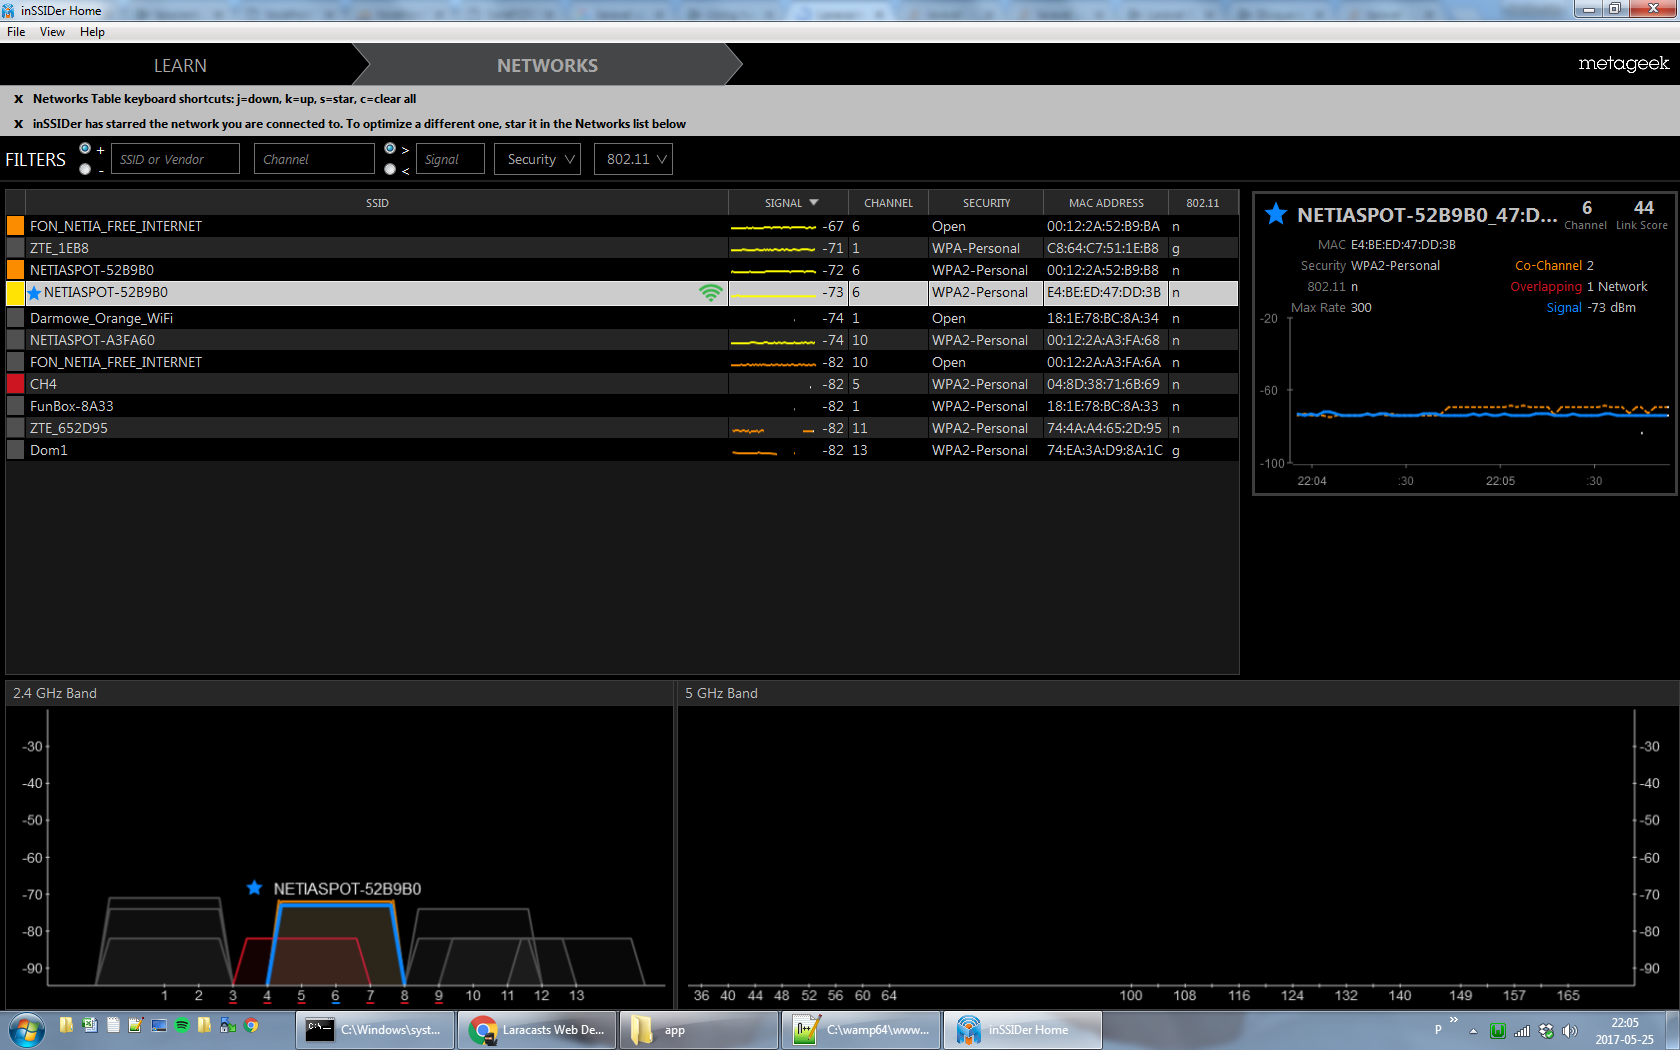Select the NETIASPOT-A3FA60 network row
The width and height of the screenshot is (1680, 1050).
click(622, 340)
